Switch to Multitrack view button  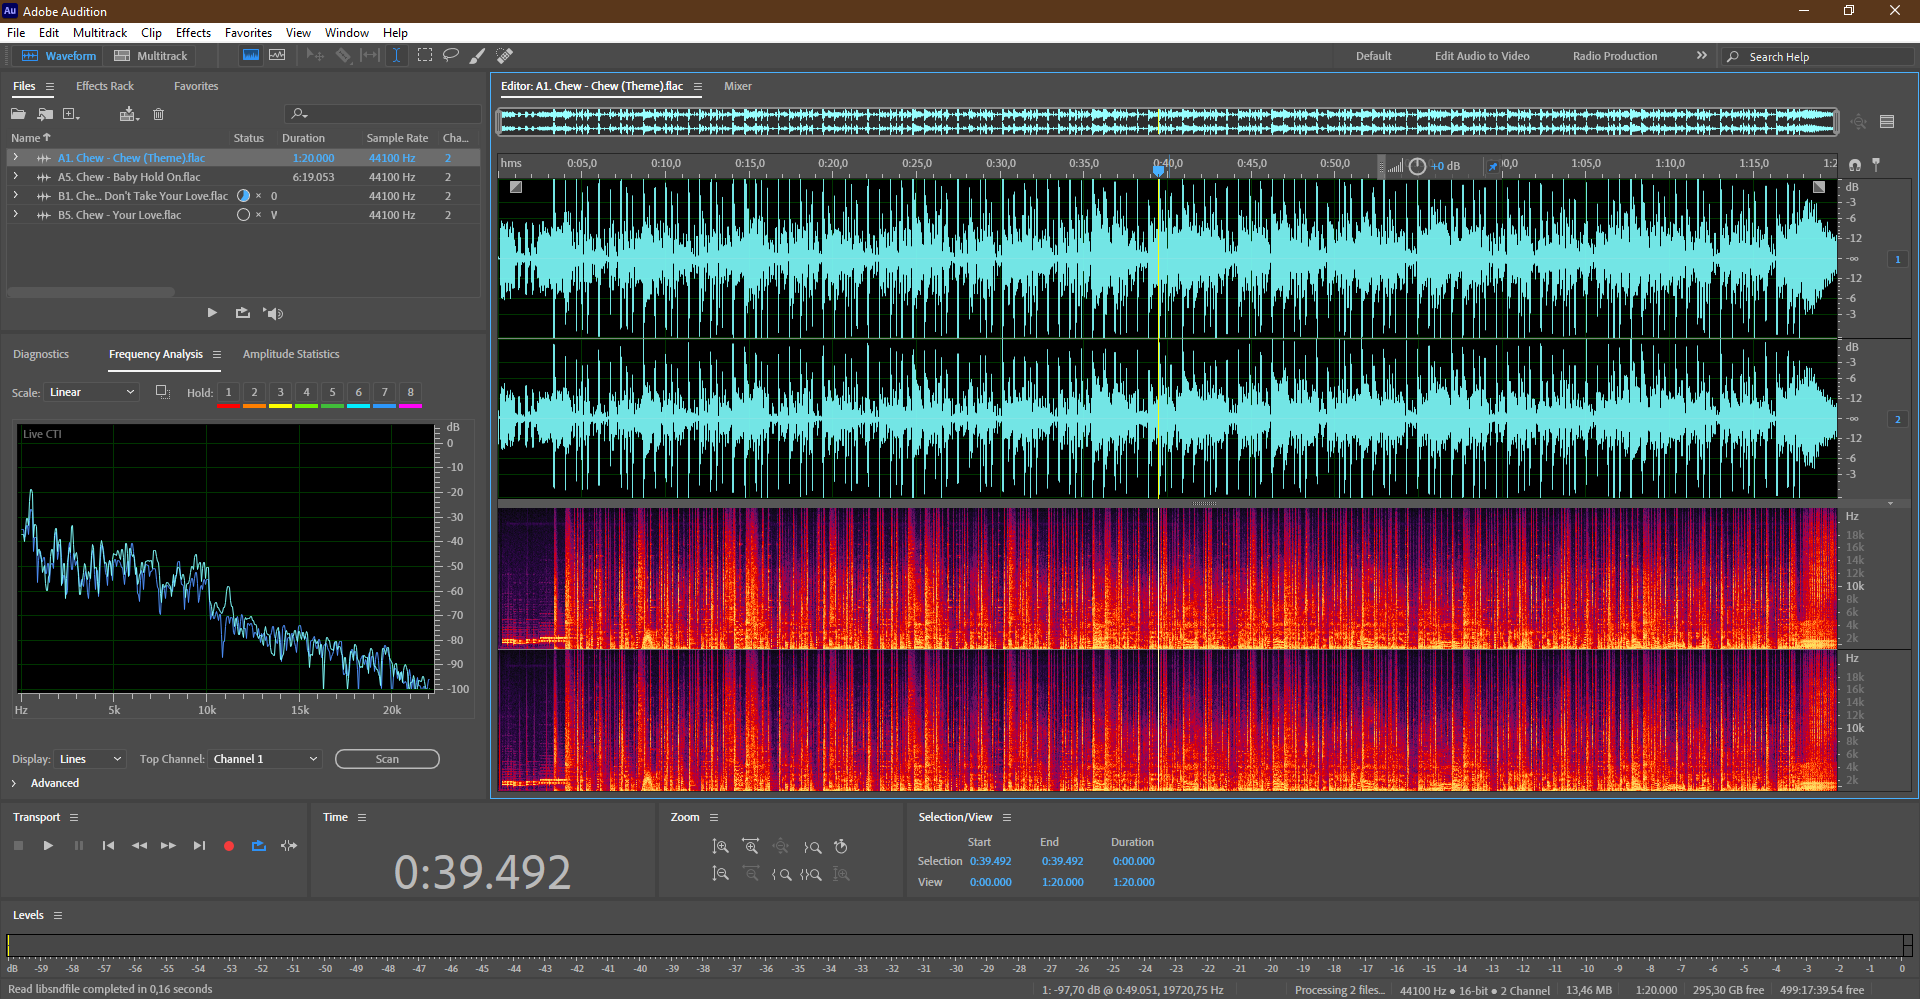tap(151, 56)
